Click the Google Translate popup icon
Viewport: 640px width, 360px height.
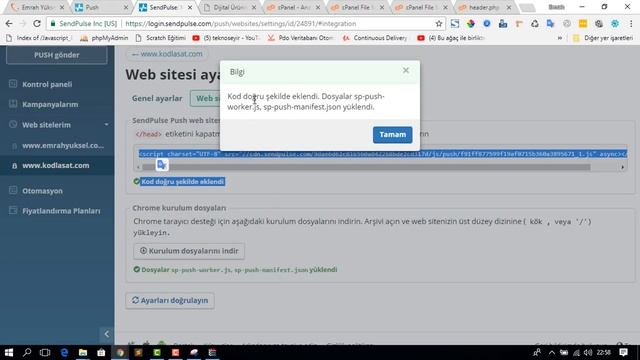coord(162,165)
